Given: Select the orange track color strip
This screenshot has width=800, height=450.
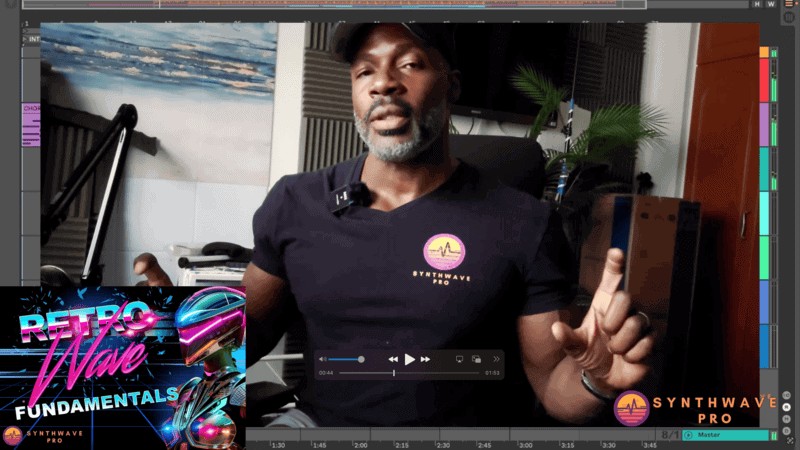Looking at the screenshot, I should click(764, 52).
